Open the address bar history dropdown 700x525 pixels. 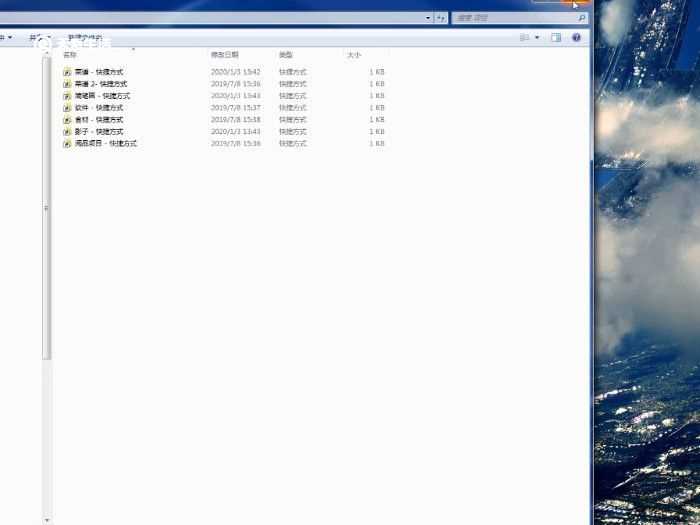click(428, 18)
